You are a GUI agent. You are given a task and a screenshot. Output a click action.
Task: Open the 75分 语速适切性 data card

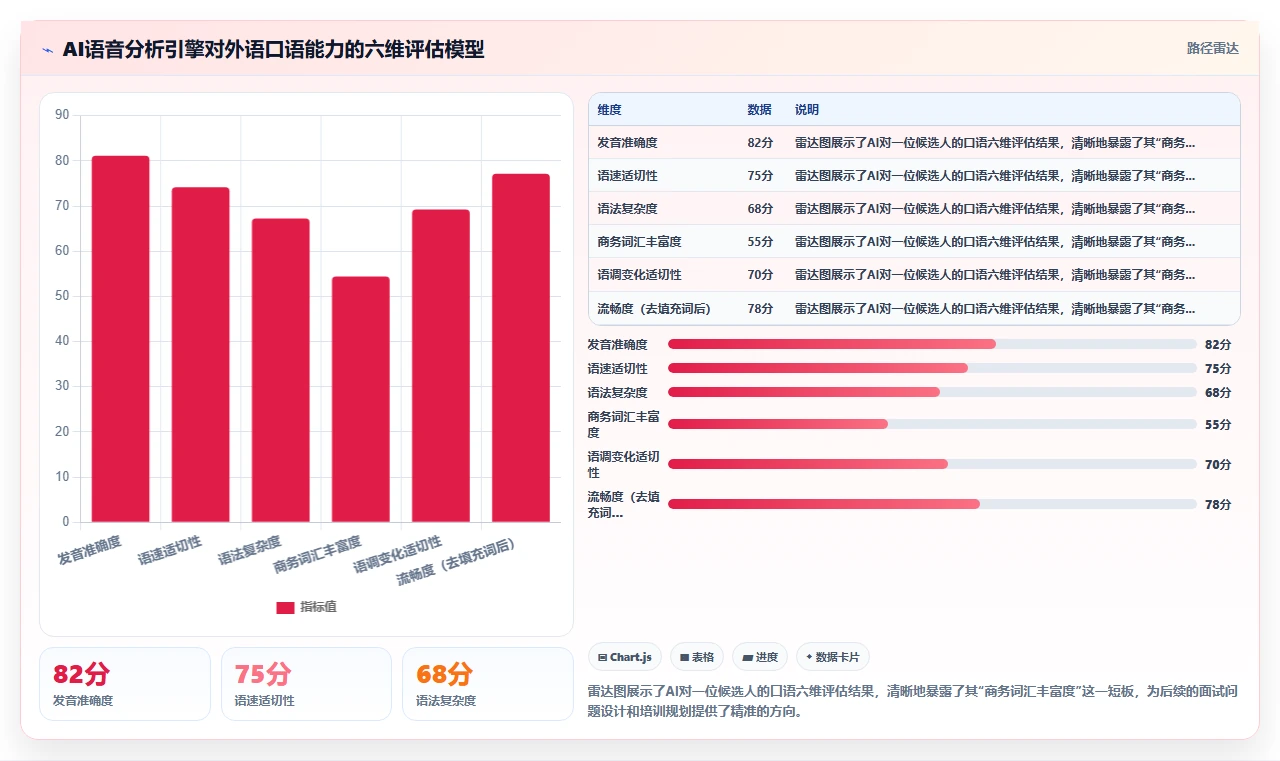tap(306, 684)
